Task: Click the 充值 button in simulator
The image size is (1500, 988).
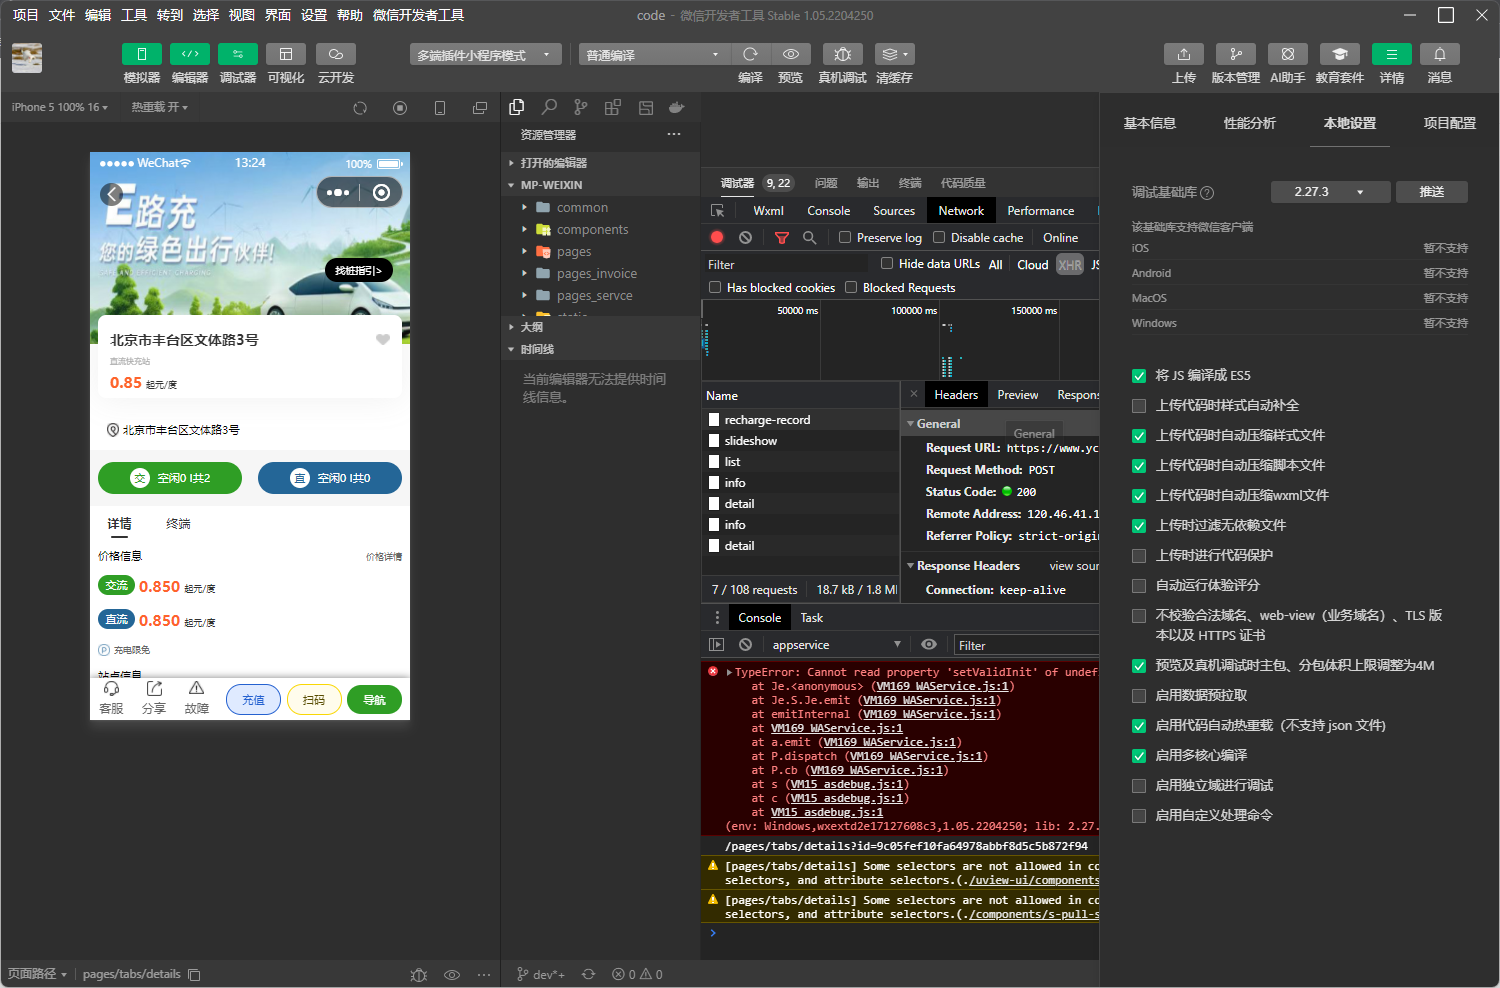Action: click(x=254, y=700)
